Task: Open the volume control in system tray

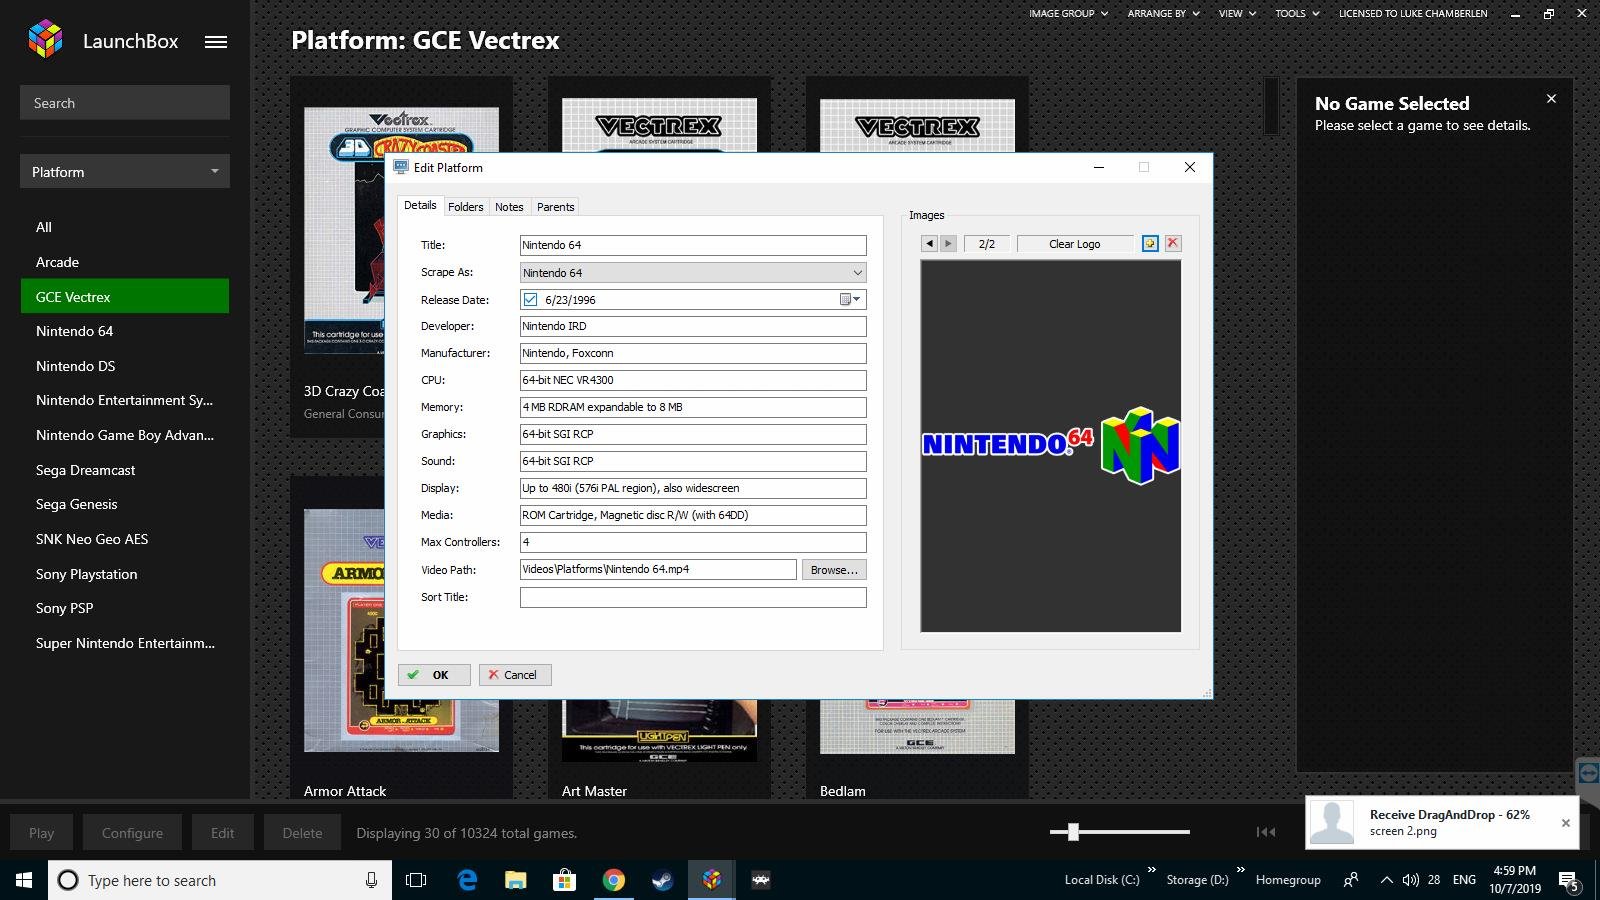Action: click(1411, 880)
